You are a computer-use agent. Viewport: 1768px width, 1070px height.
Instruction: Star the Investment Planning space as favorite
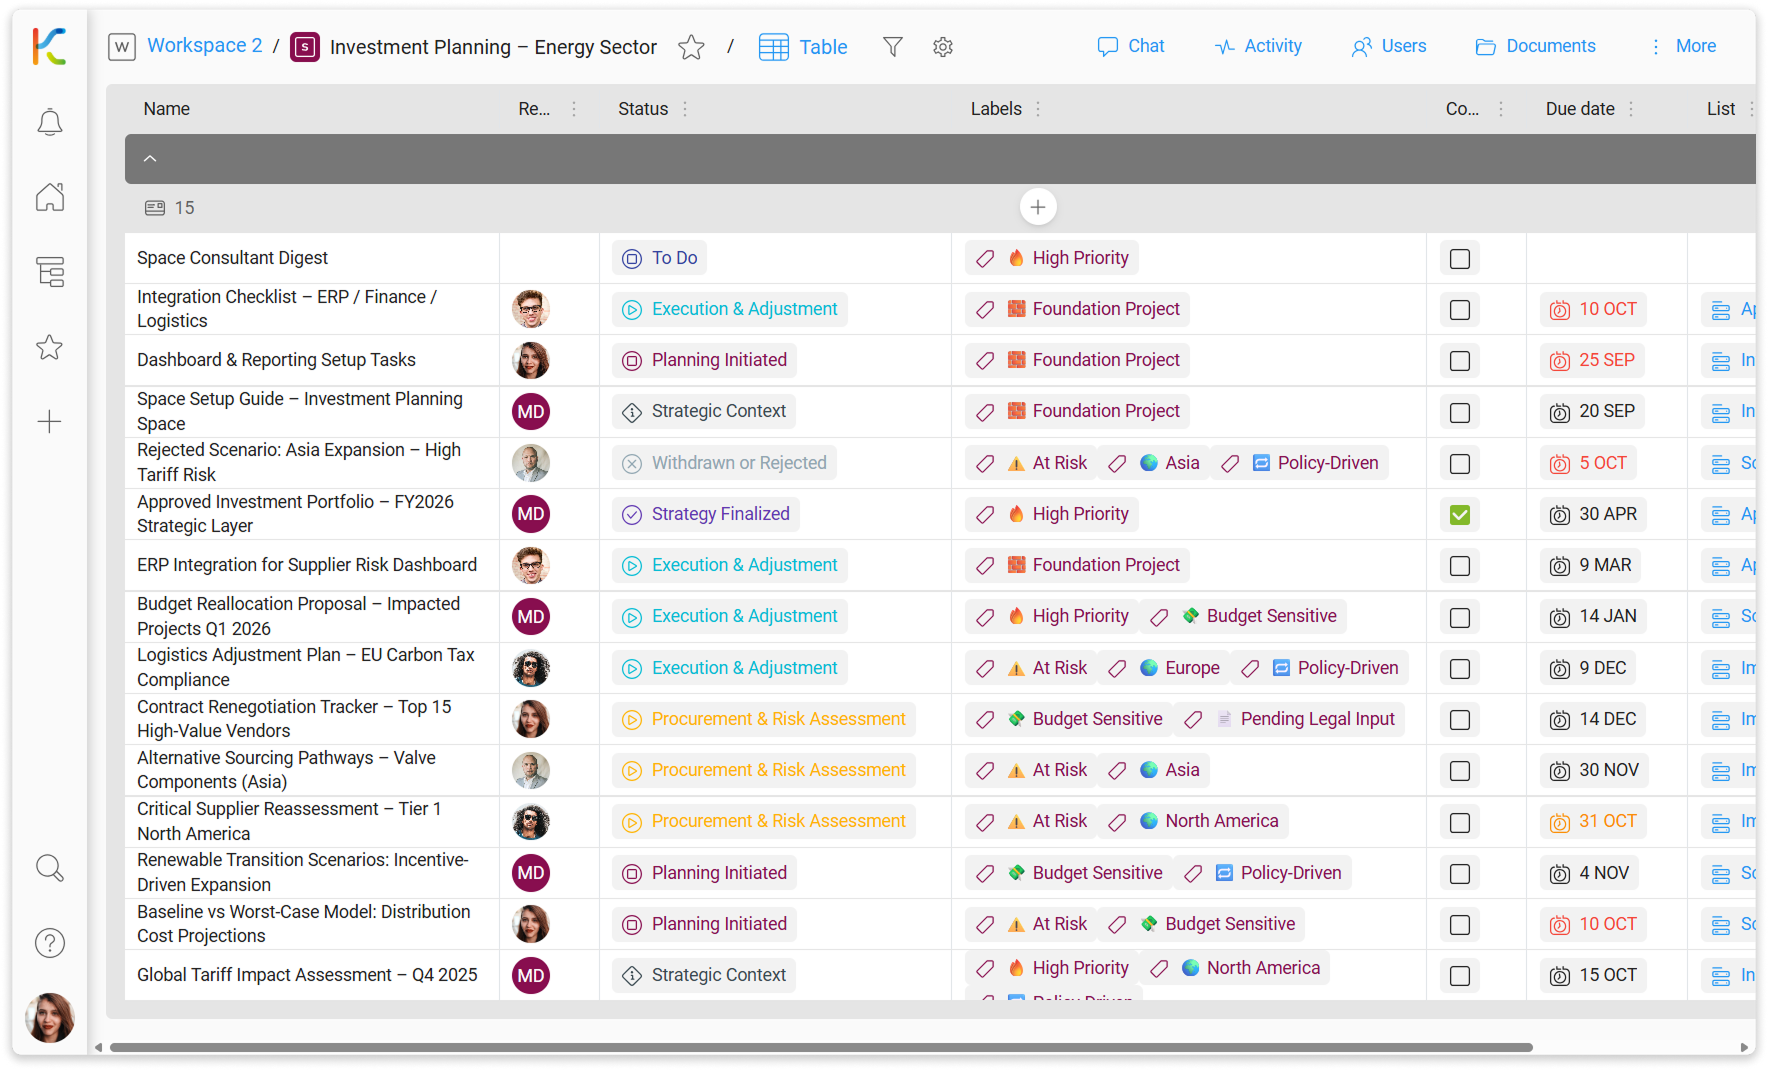691,47
